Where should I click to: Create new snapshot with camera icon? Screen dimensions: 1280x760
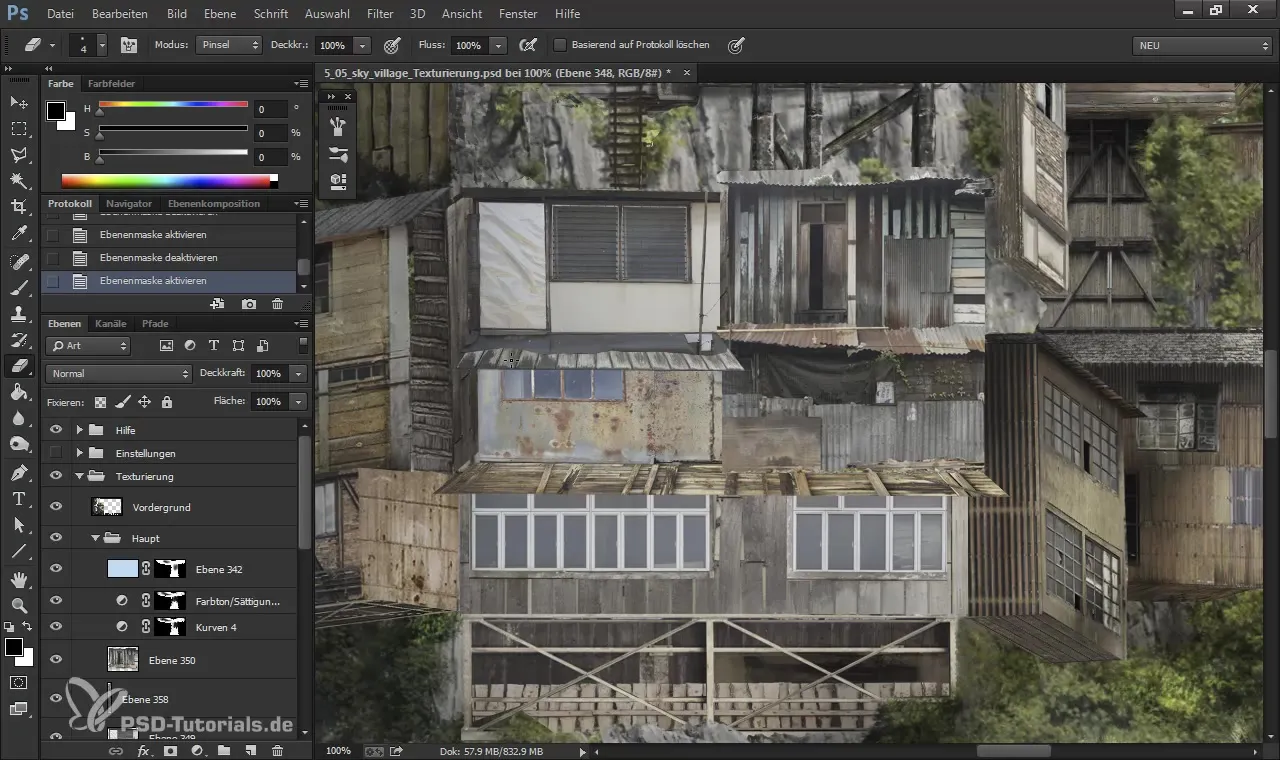click(x=248, y=304)
